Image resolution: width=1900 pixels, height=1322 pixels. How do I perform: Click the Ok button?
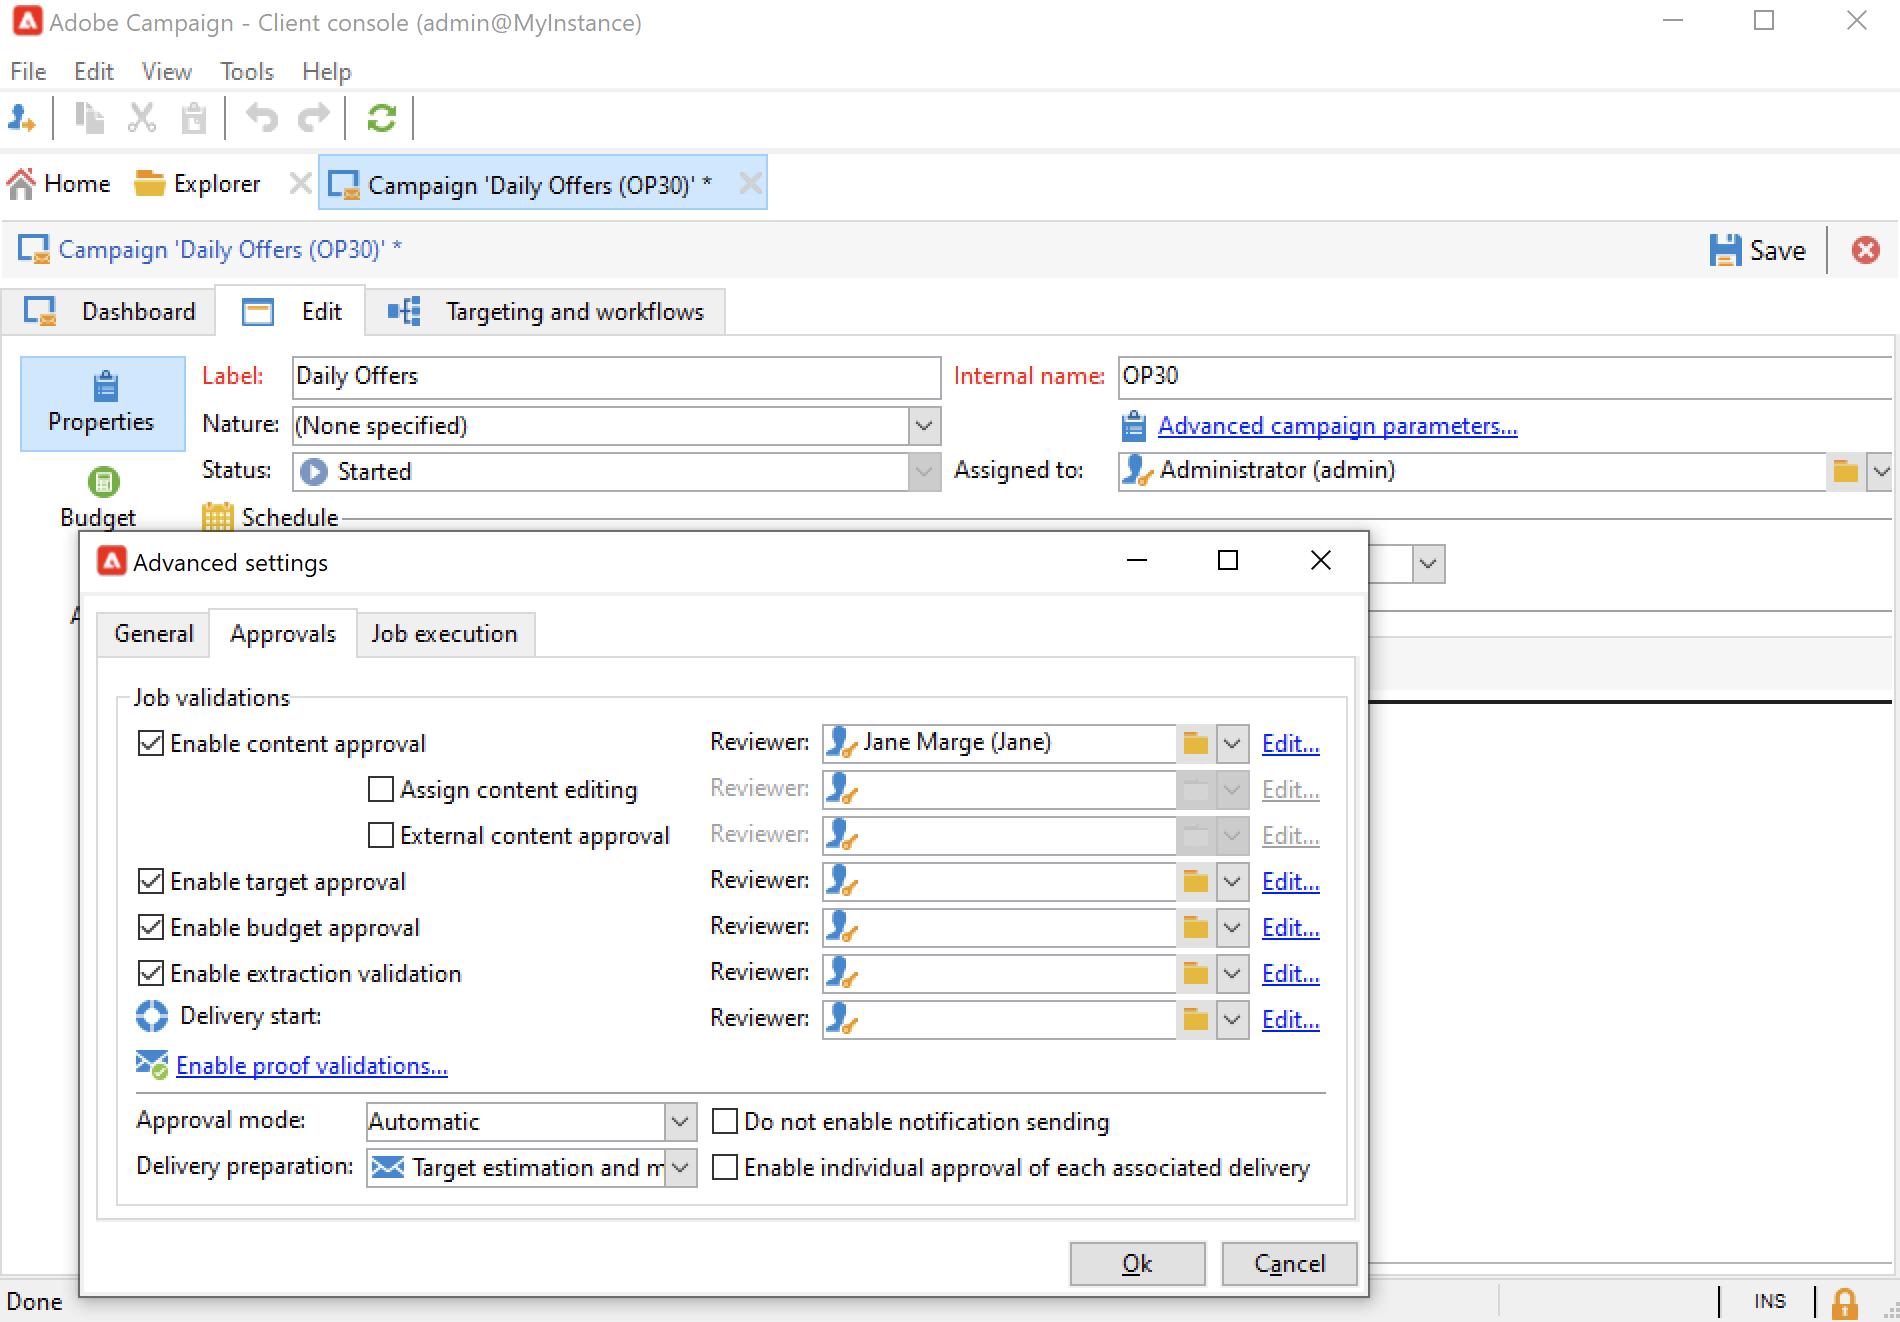click(x=1137, y=1264)
